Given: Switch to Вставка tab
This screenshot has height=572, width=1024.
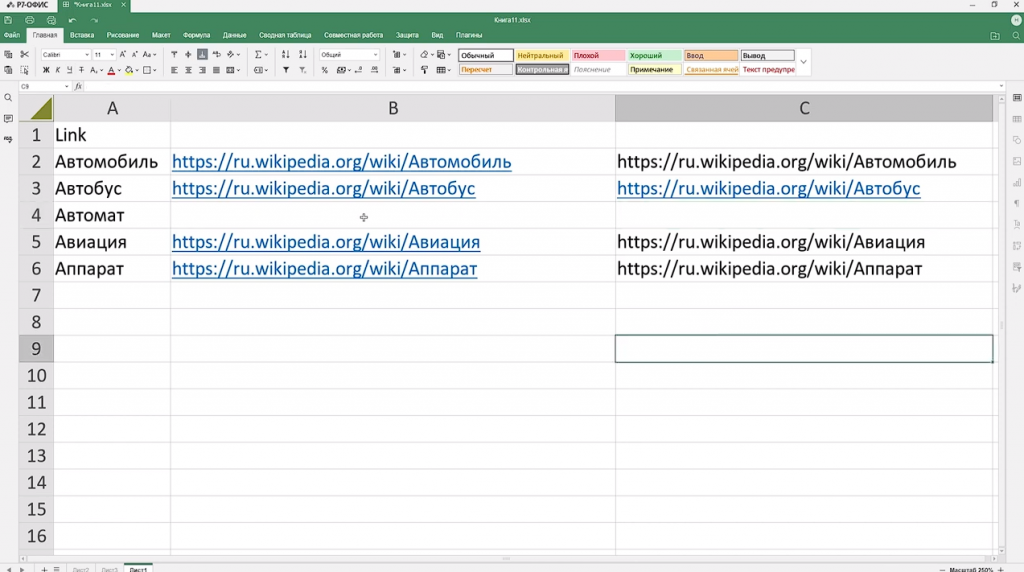Looking at the screenshot, I should click(x=82, y=35).
